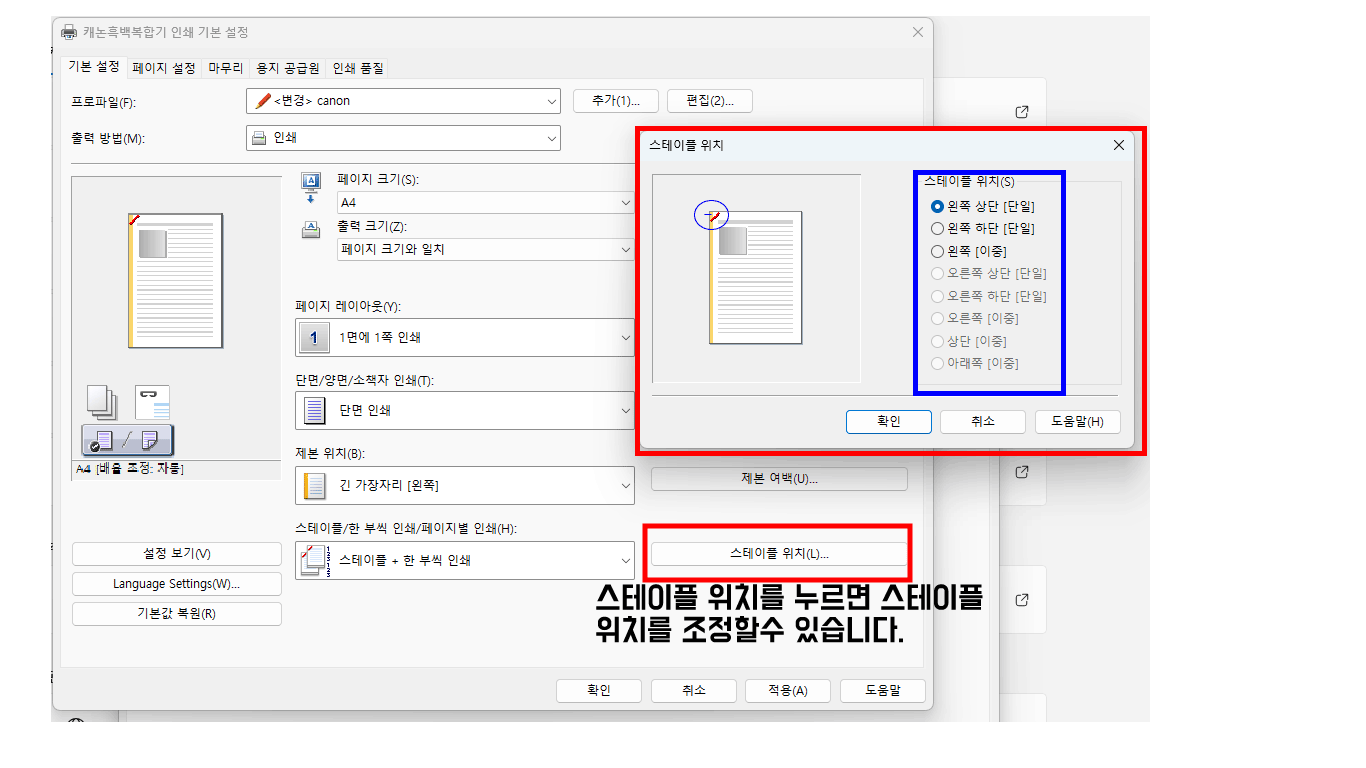The width and height of the screenshot is (1366, 768).
Task: Click the 1-page-per-sheet layout icon
Action: pyautogui.click(x=313, y=337)
